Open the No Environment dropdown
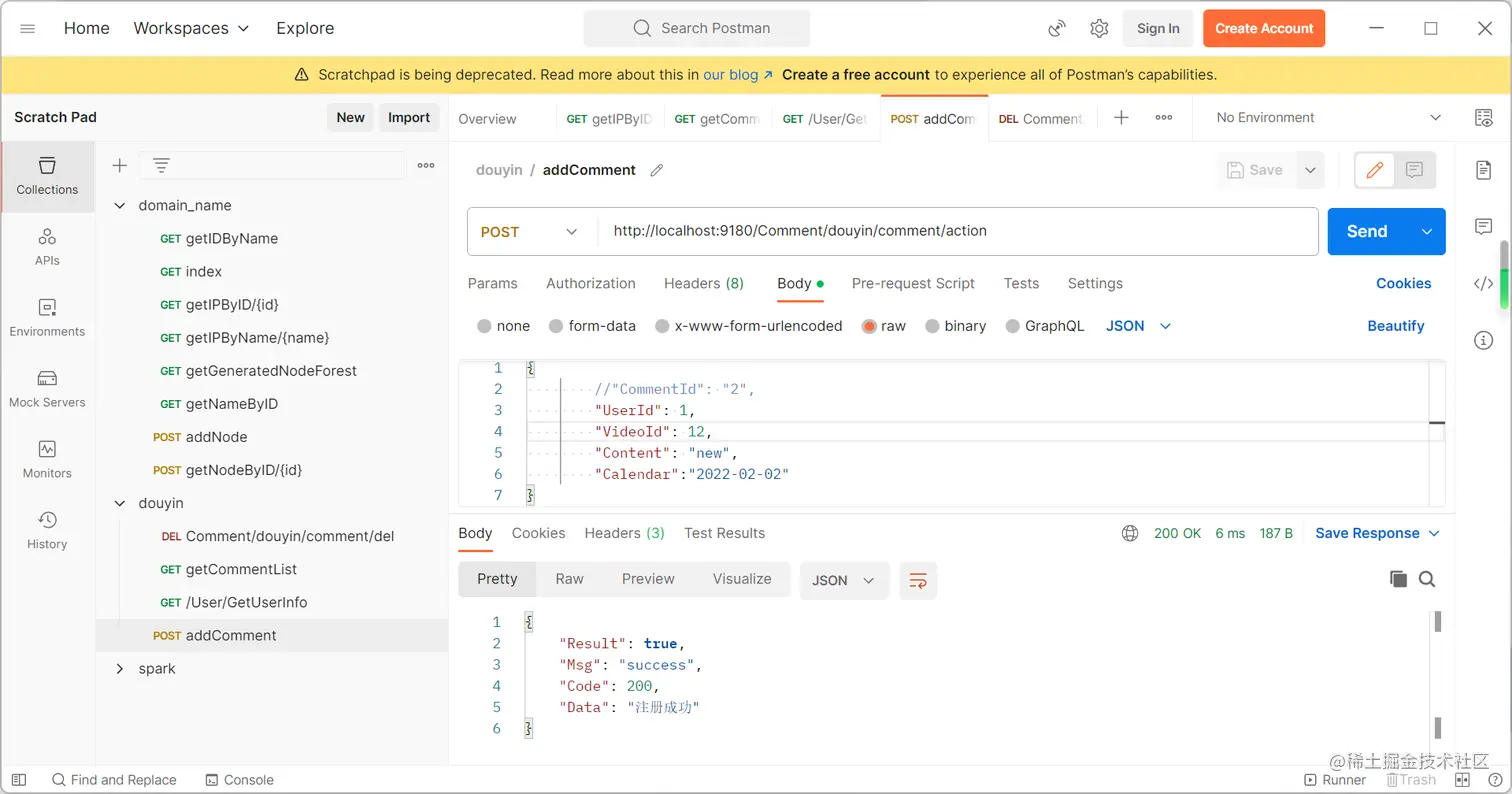Image resolution: width=1512 pixels, height=794 pixels. pyautogui.click(x=1328, y=118)
